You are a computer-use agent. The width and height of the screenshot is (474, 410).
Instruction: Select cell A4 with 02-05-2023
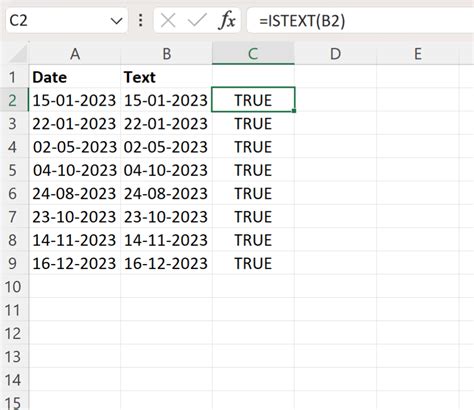pos(75,147)
